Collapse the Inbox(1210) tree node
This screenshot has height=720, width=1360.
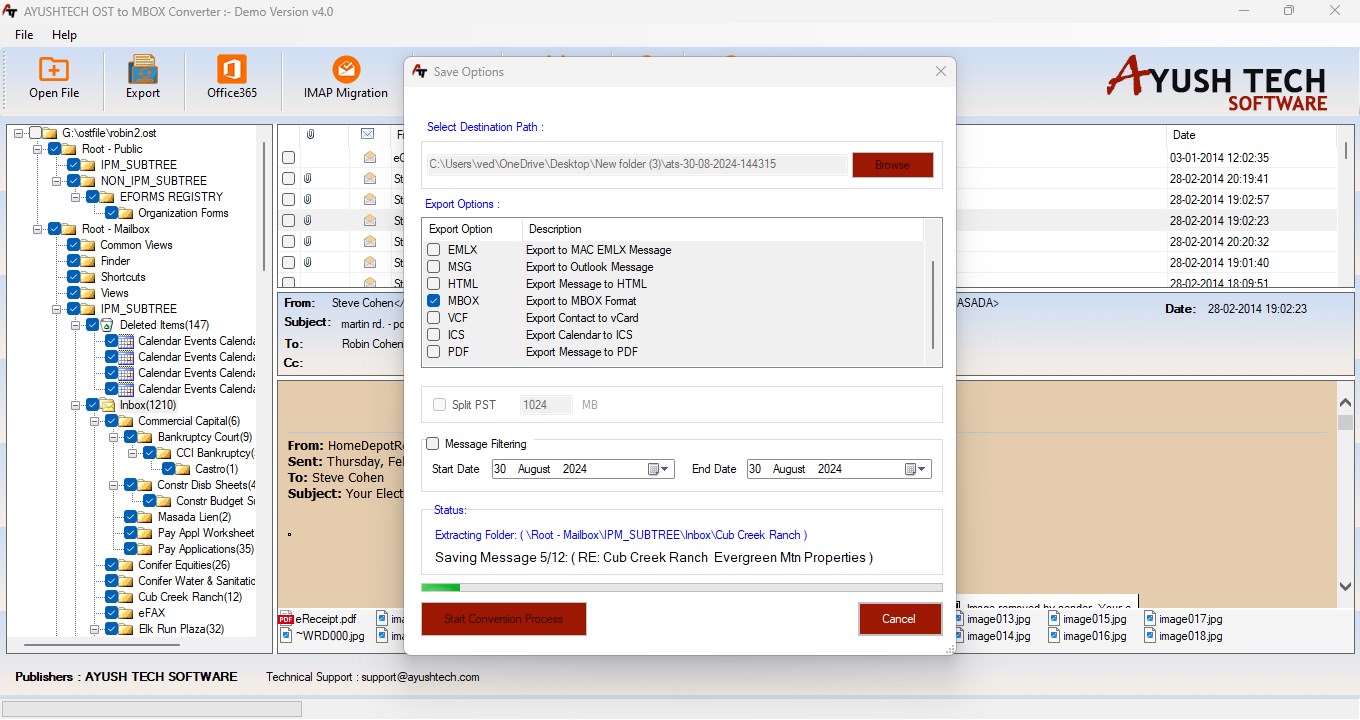[76, 405]
